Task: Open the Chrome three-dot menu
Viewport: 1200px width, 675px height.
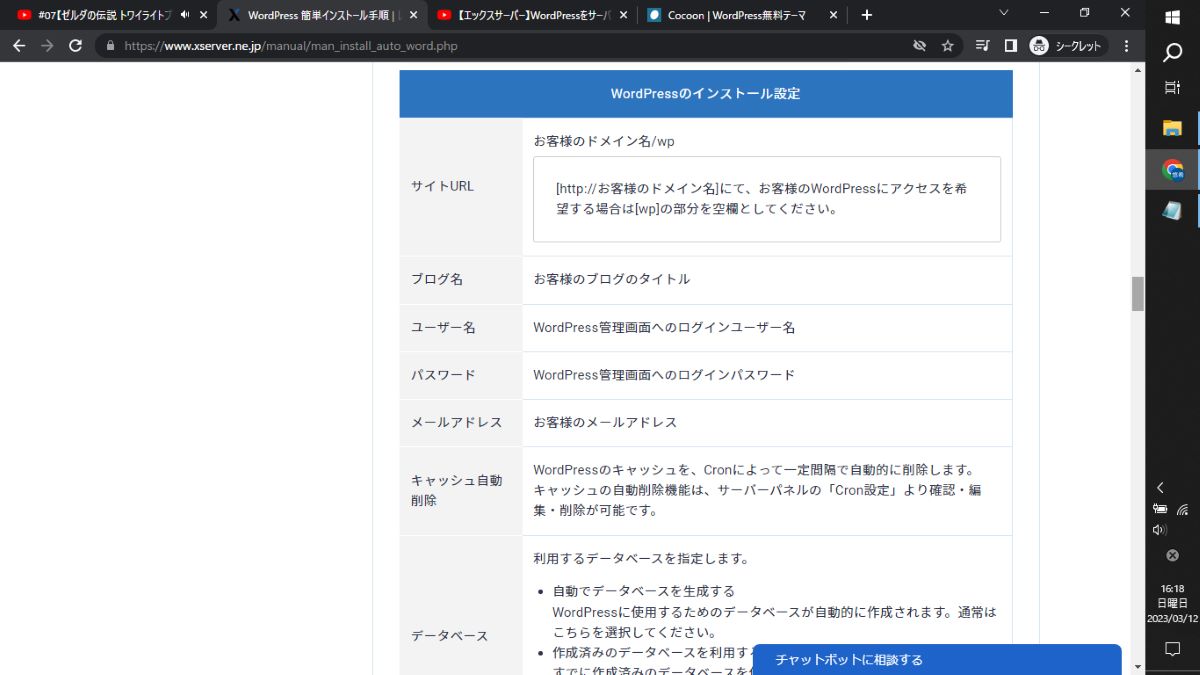Action: pyautogui.click(x=1127, y=46)
